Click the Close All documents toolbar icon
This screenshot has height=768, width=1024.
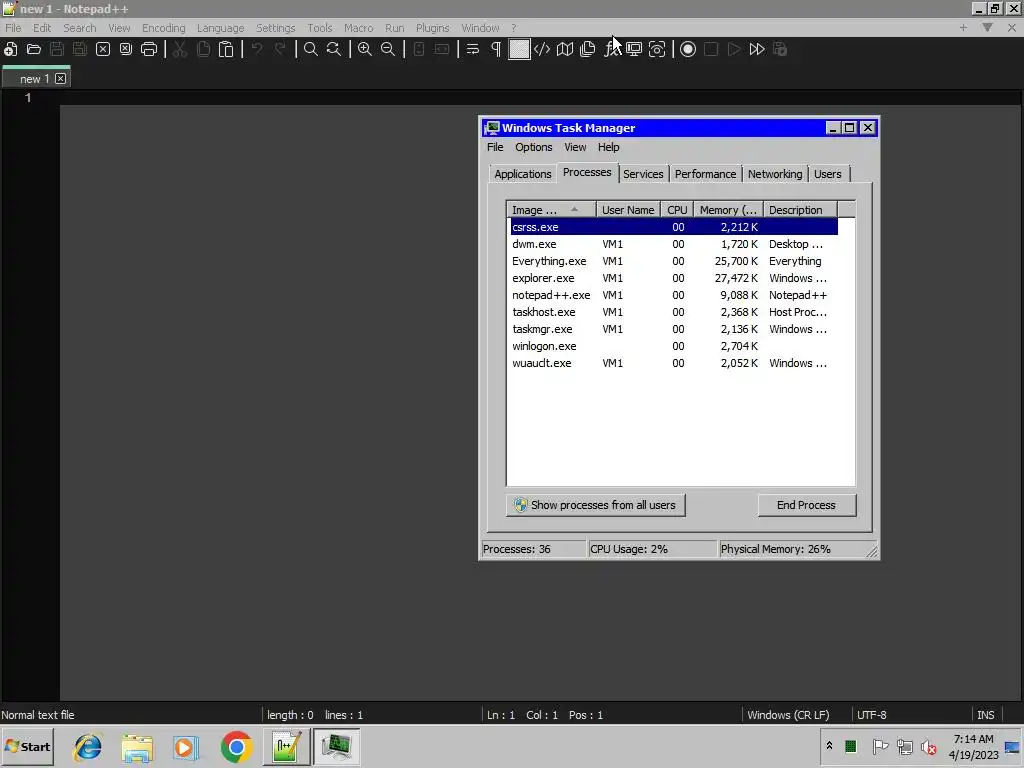click(125, 49)
